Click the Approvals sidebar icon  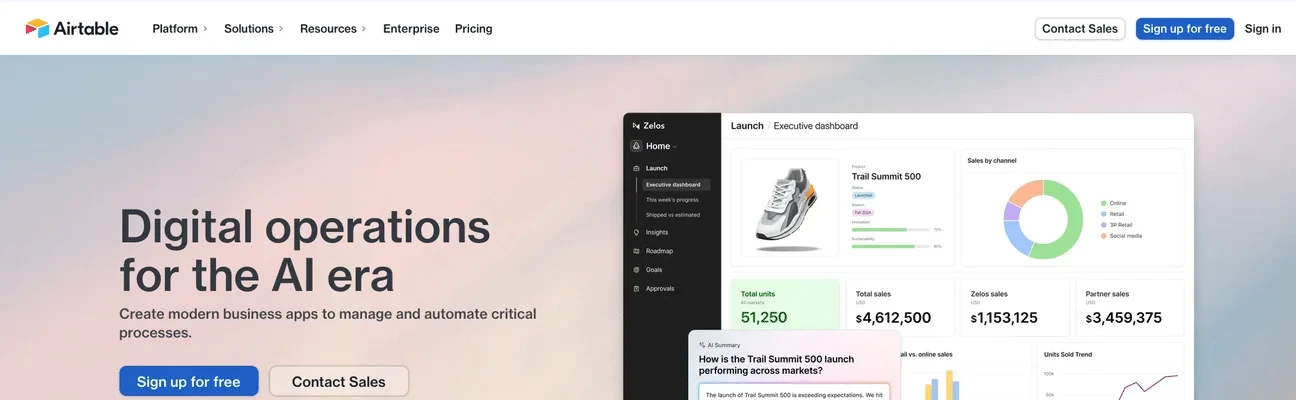tap(637, 289)
